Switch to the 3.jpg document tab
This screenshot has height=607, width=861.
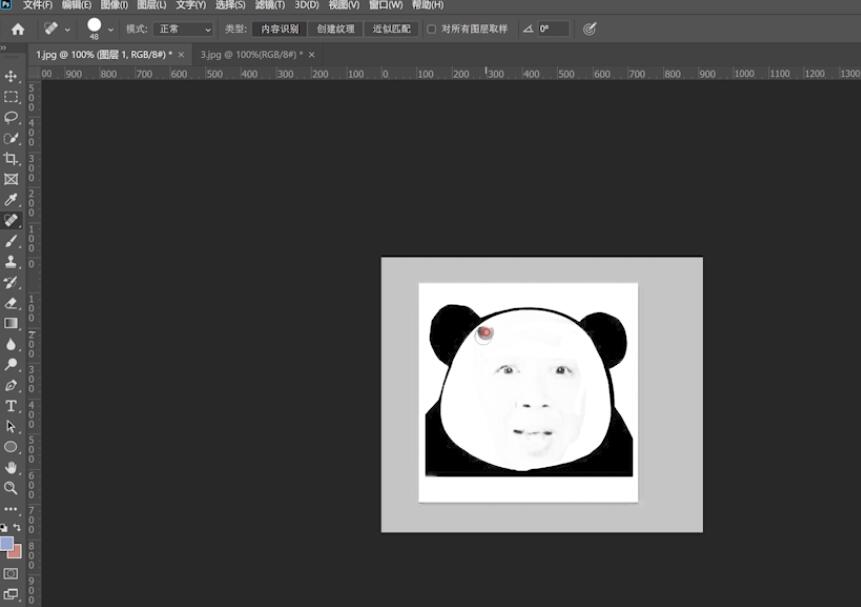[251, 54]
